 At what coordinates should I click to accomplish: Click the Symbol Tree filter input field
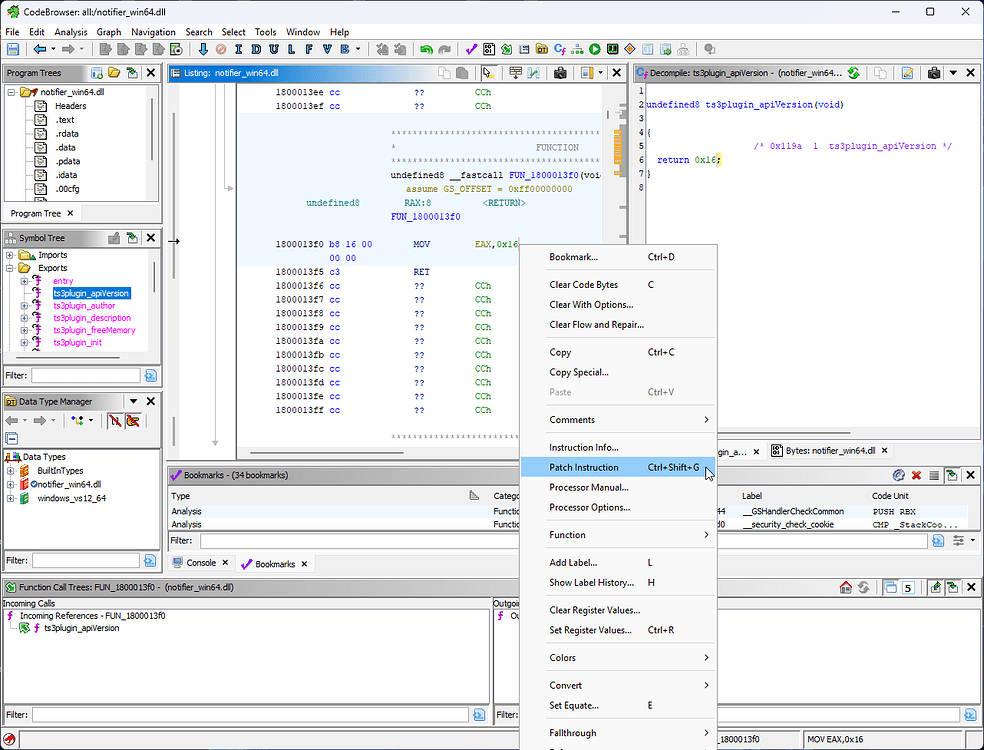coord(85,375)
